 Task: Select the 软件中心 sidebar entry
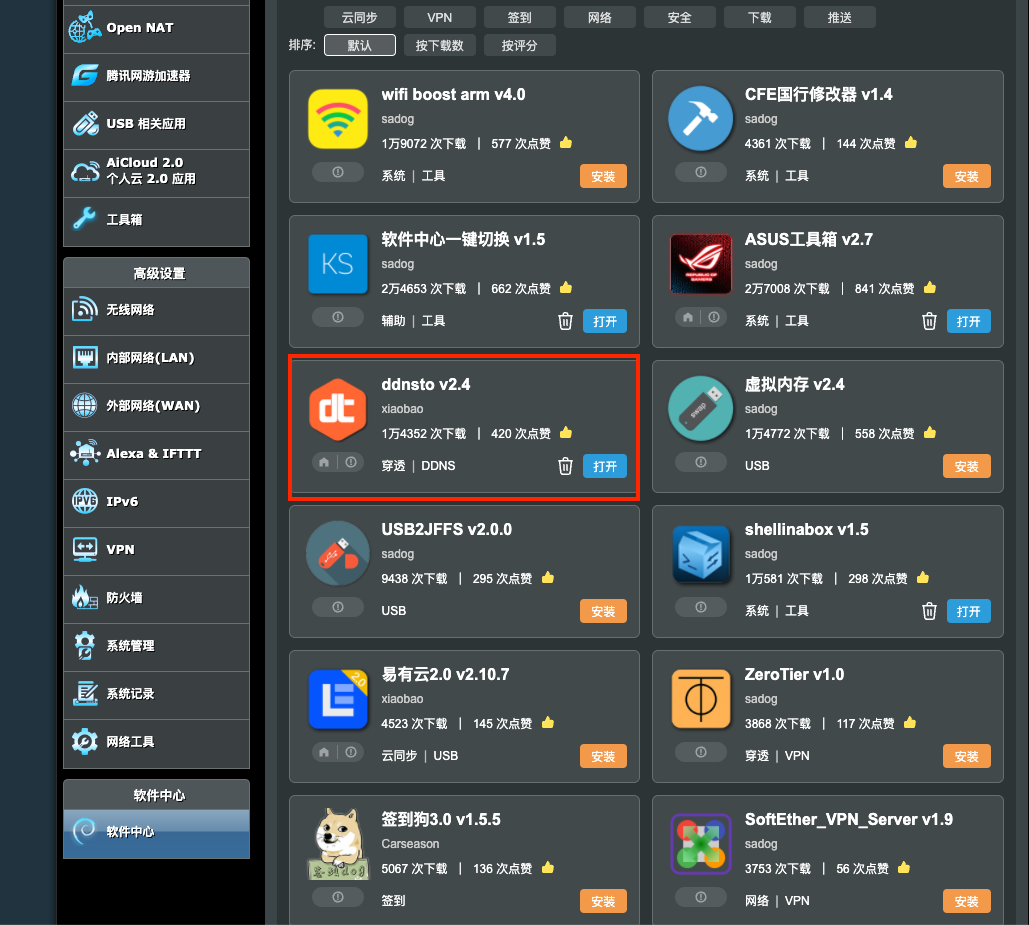pyautogui.click(x=156, y=832)
